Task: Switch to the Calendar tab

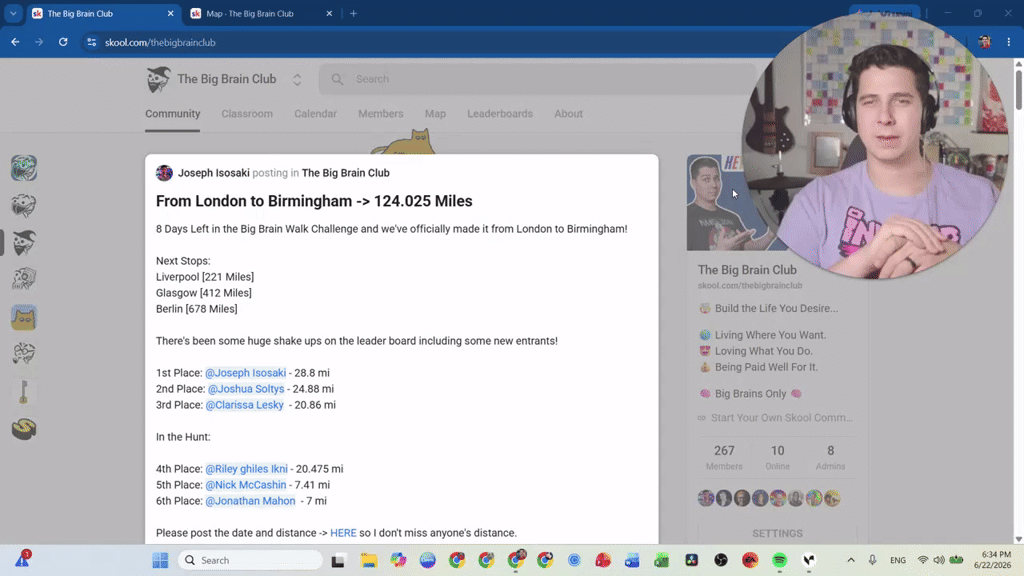Action: pos(315,114)
